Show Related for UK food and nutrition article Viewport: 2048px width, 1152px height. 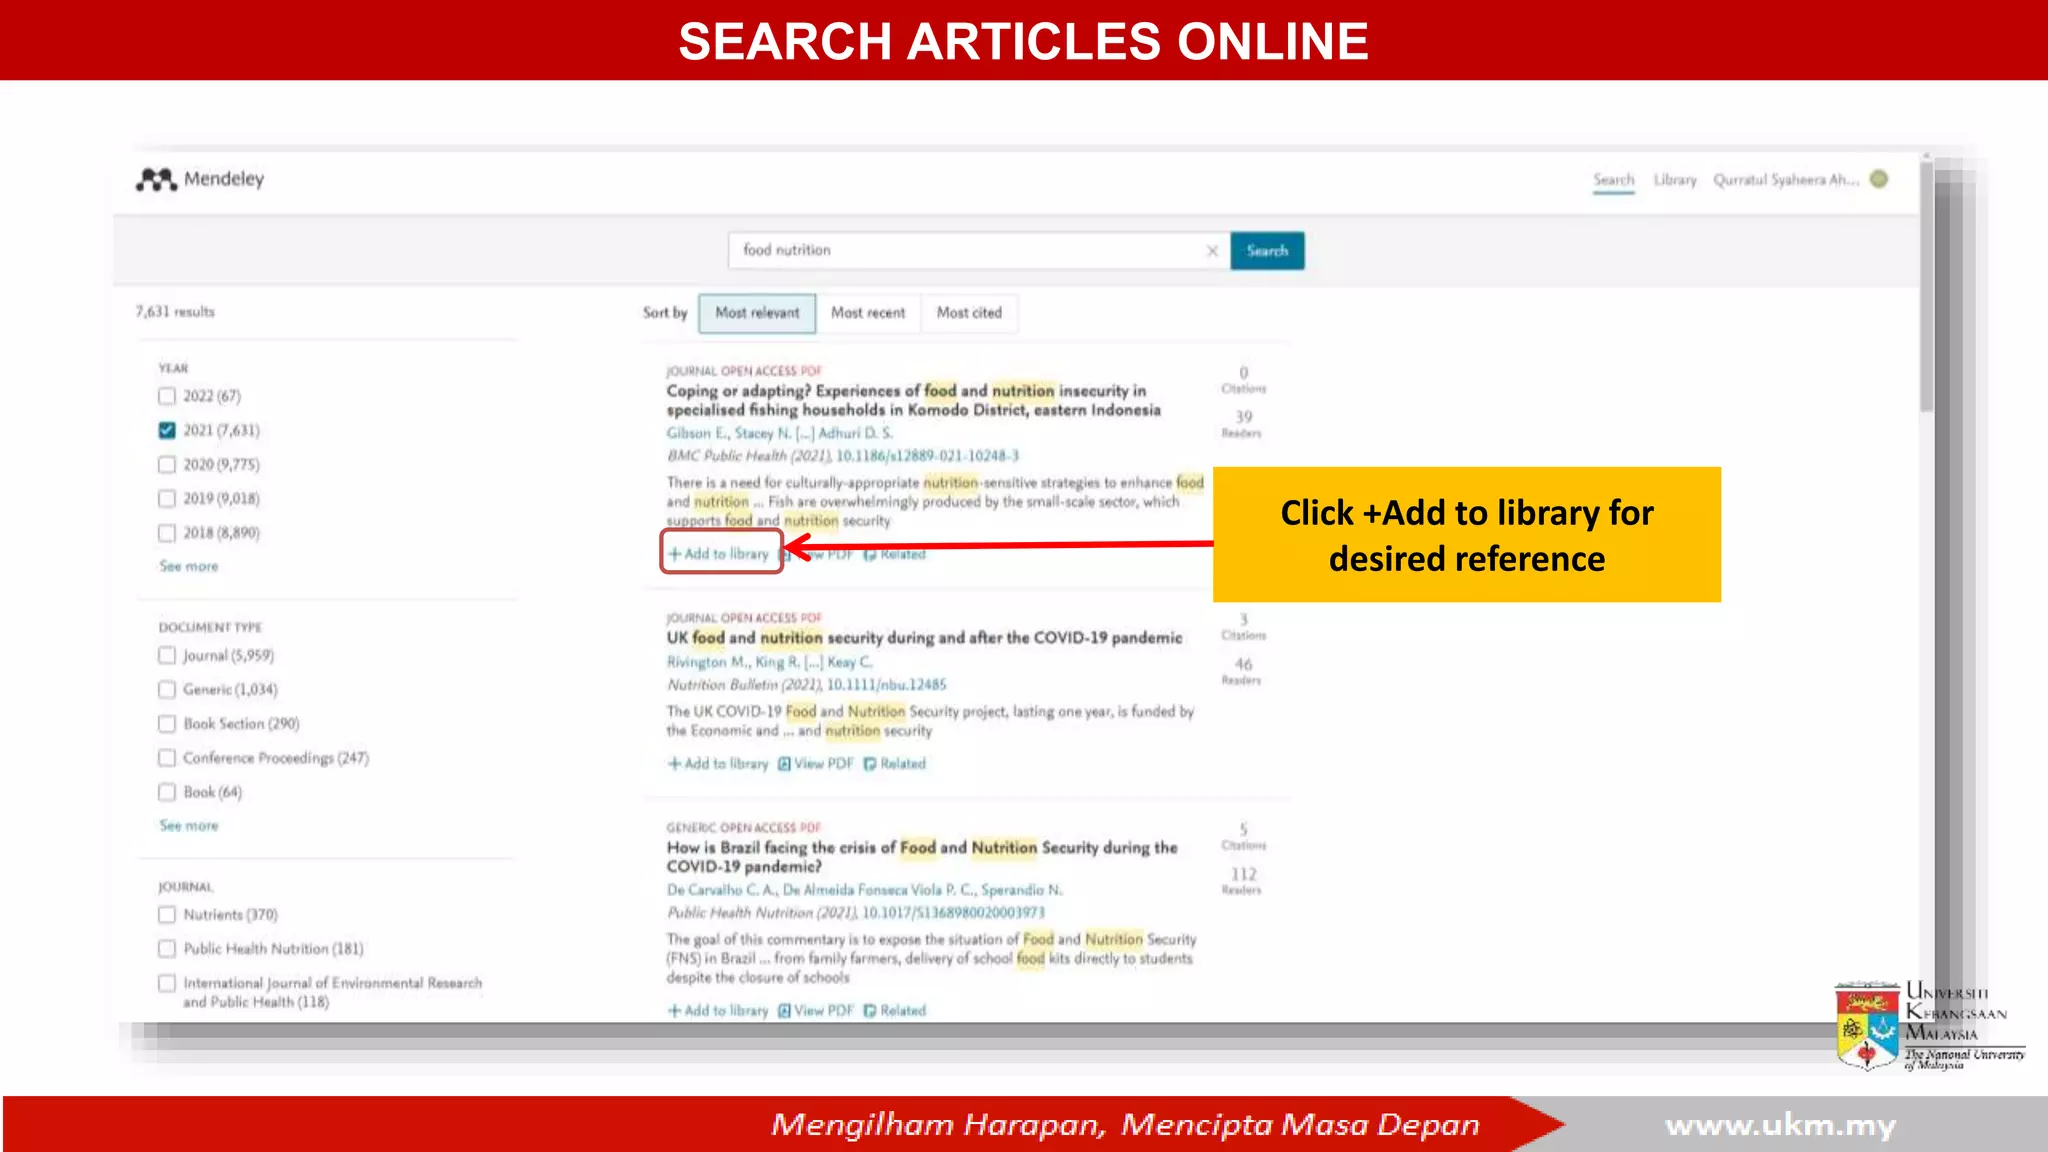coord(895,764)
